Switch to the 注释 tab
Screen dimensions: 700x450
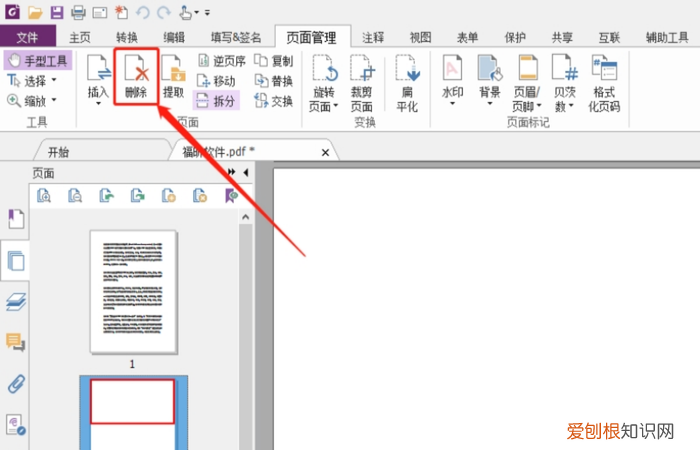point(373,38)
